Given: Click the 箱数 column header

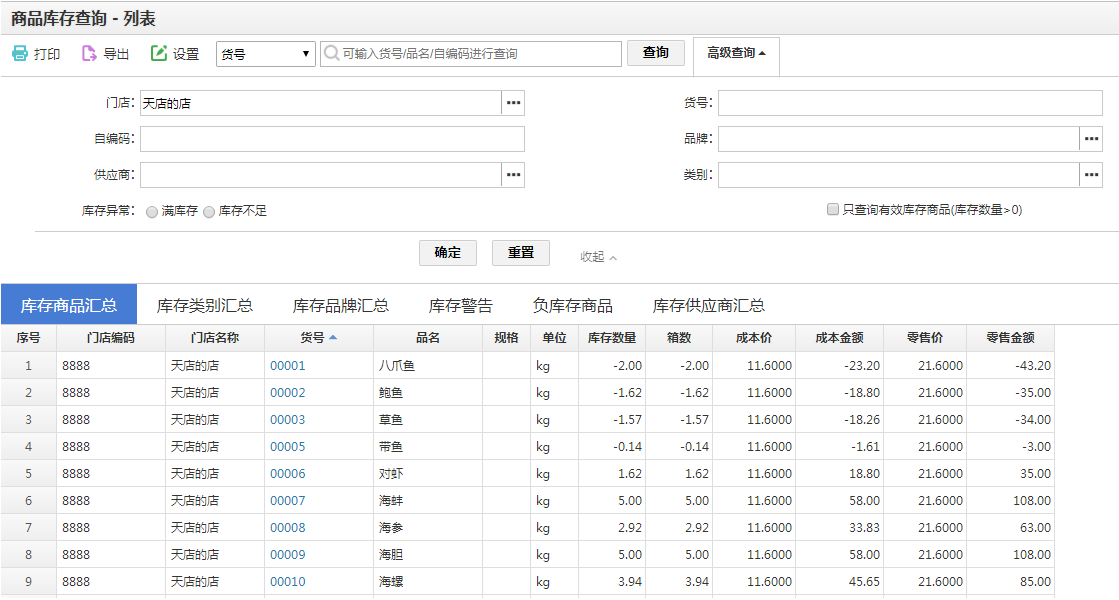Looking at the screenshot, I should 679,337.
